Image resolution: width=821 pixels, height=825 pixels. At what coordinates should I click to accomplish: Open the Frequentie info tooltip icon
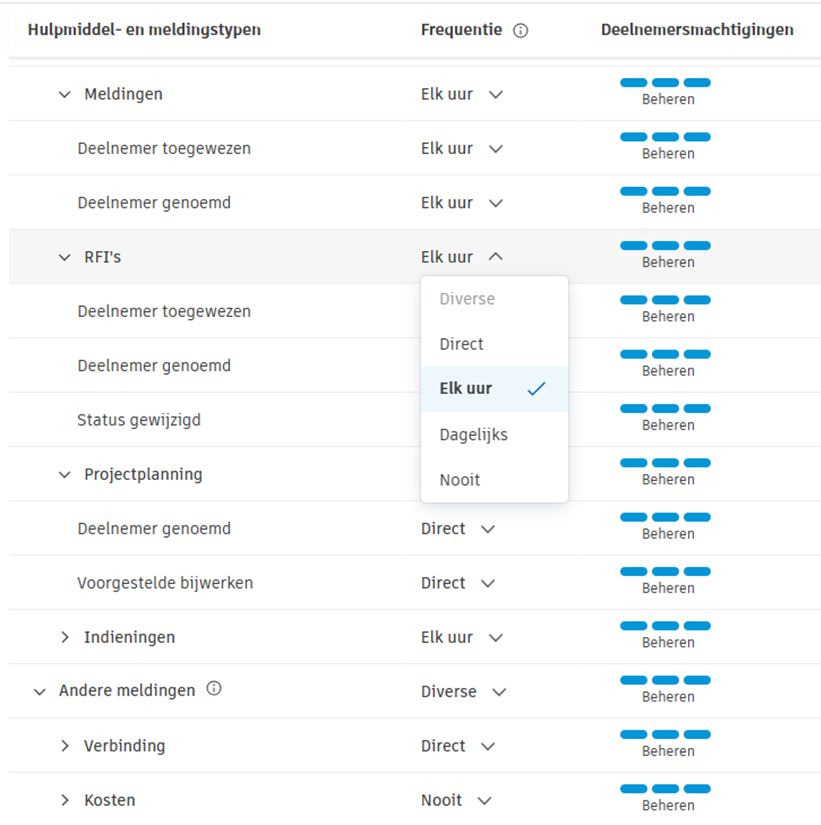[520, 30]
